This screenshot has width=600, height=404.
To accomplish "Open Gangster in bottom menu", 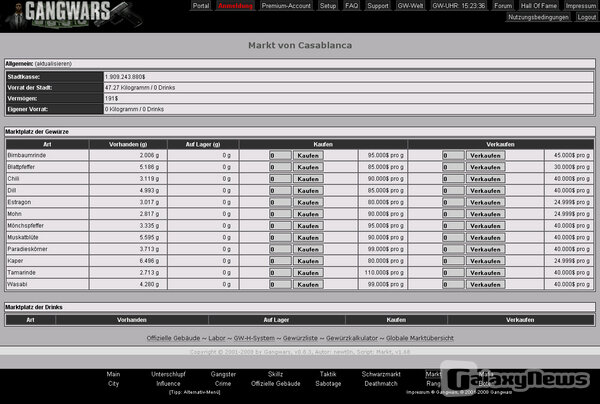I will 223,374.
